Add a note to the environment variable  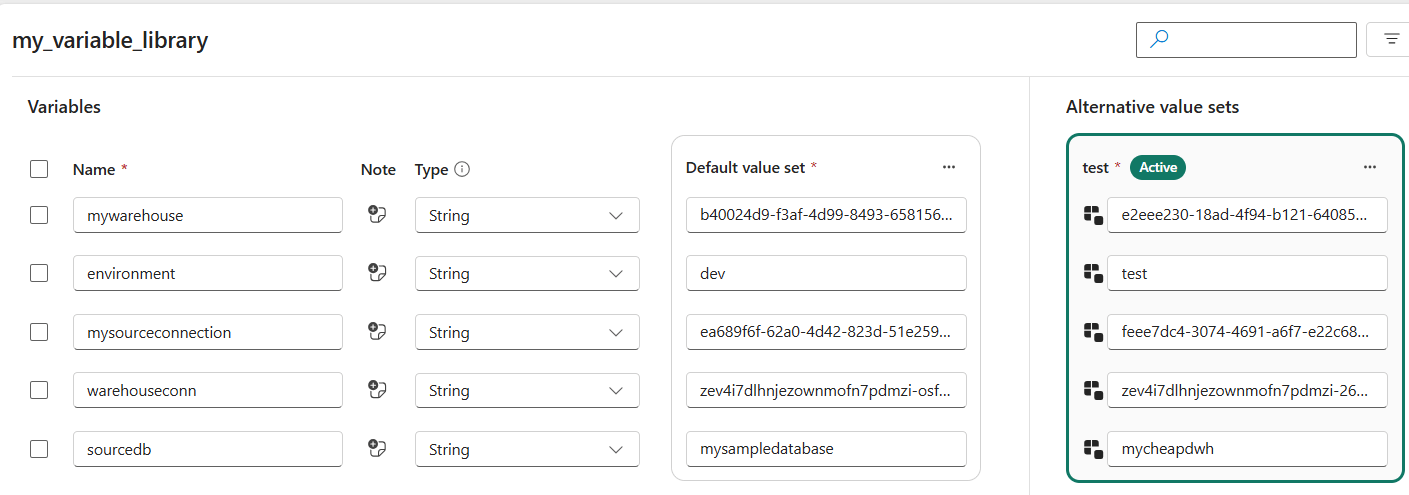coord(377,273)
